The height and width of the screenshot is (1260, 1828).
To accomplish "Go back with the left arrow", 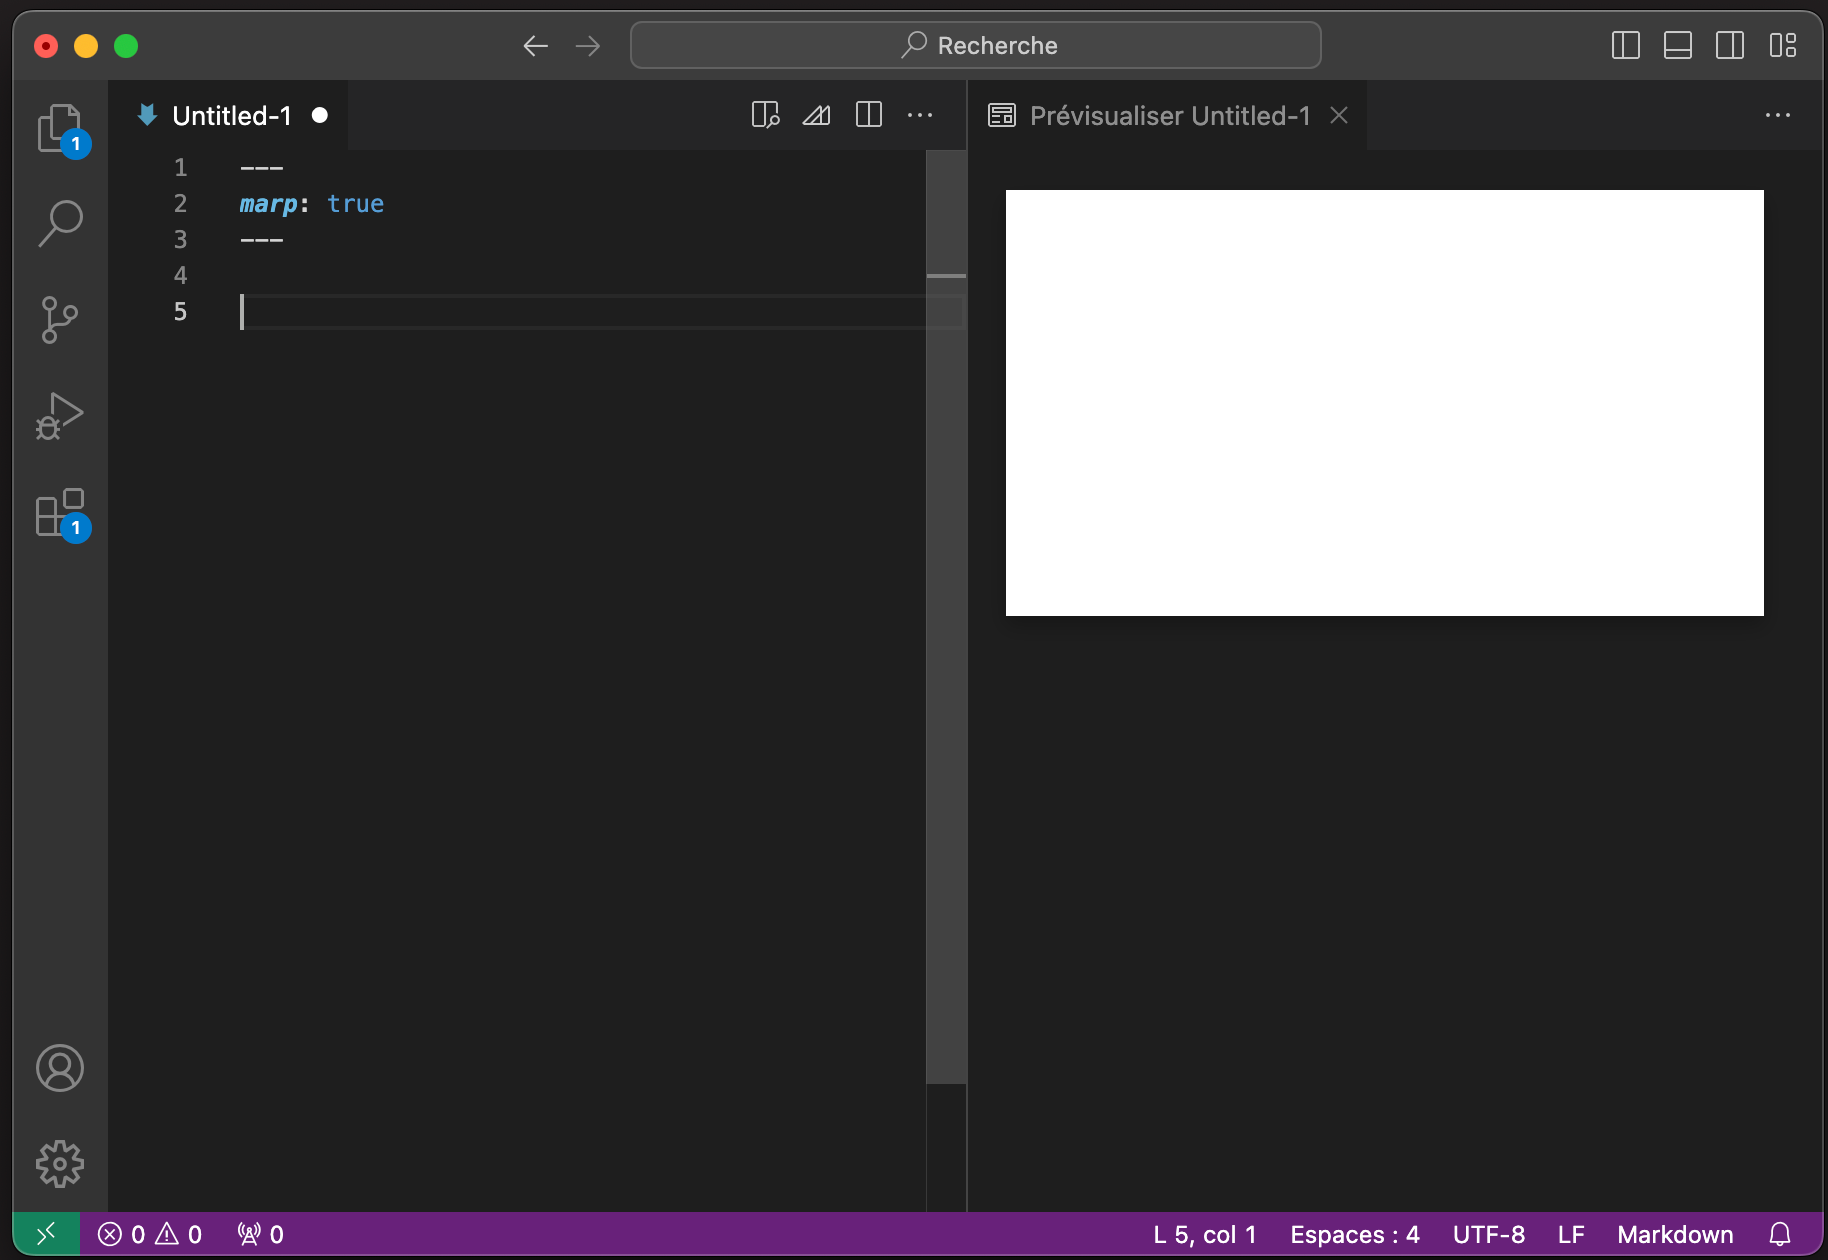I will pos(536,46).
